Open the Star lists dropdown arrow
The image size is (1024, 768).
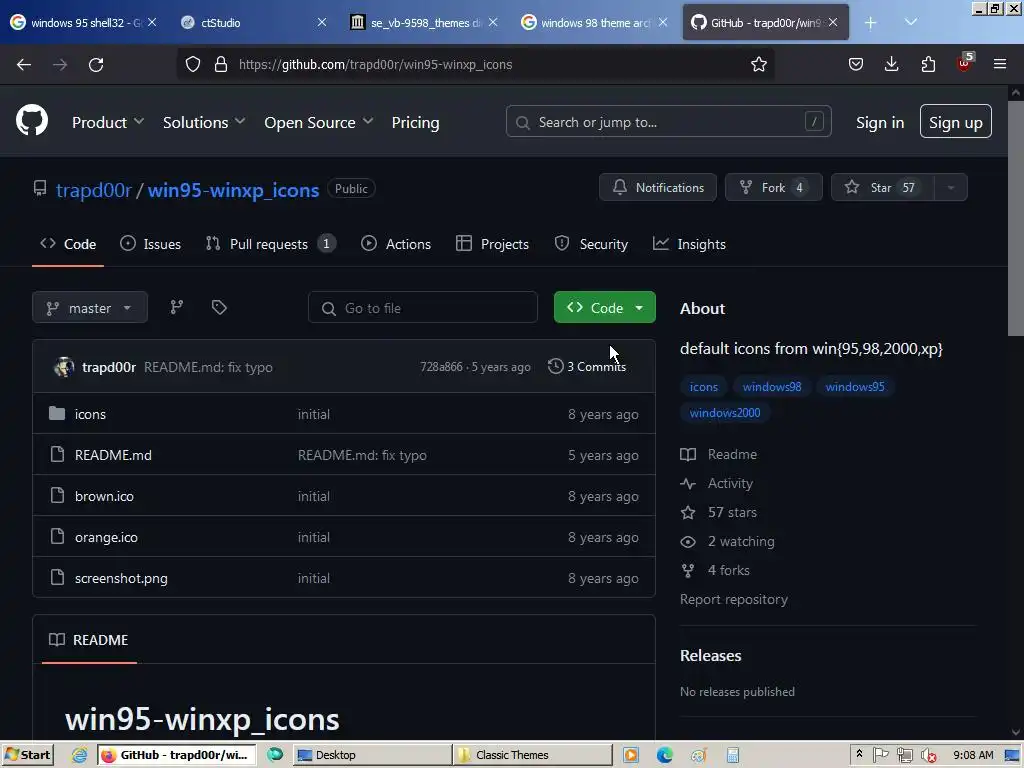click(x=951, y=187)
